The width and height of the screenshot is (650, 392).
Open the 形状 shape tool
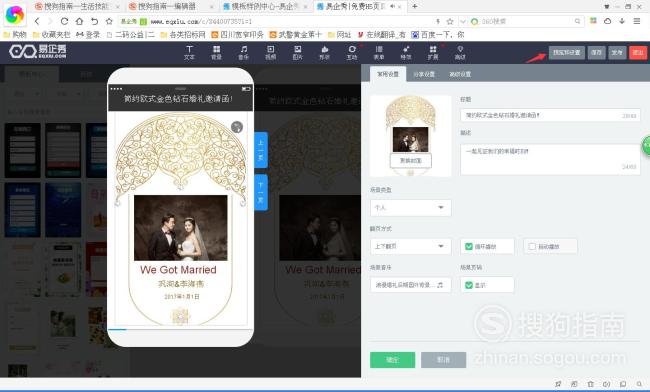[325, 53]
